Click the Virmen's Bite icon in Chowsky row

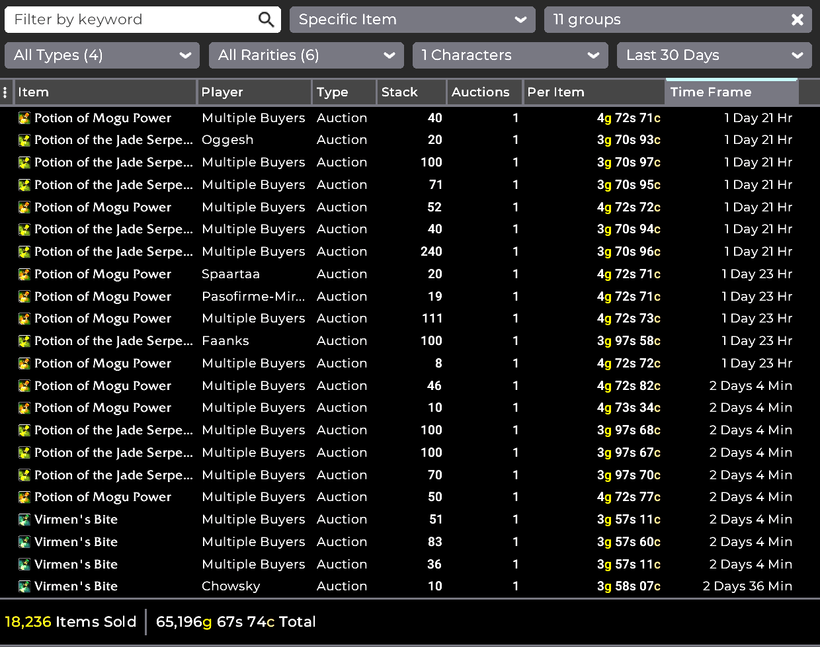coord(25,586)
